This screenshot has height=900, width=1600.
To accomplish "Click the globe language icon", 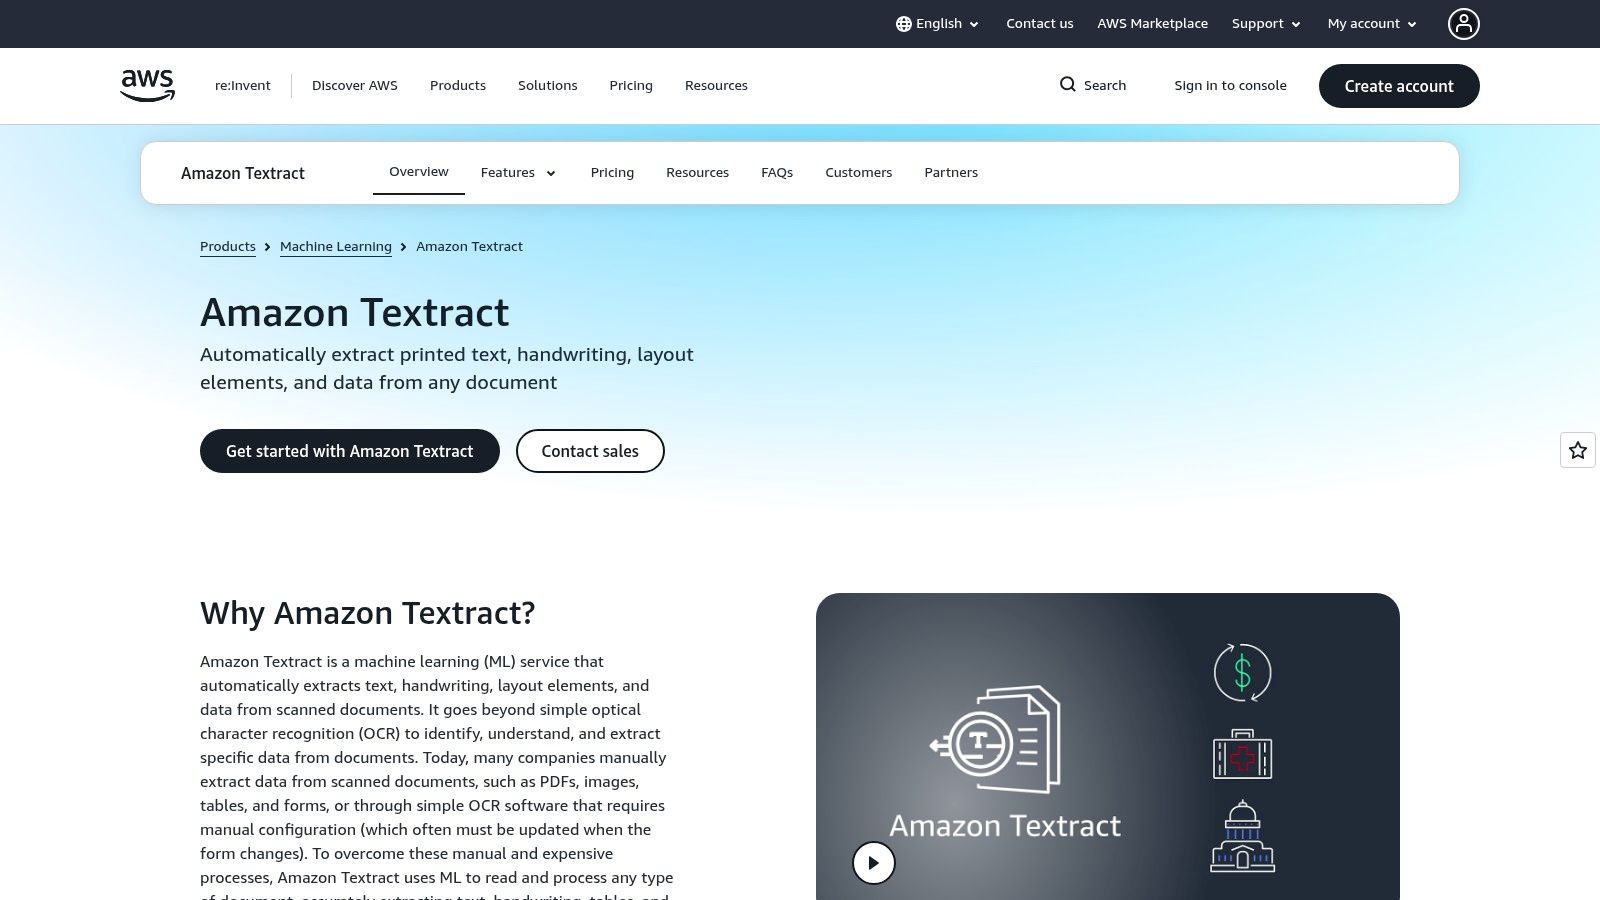I will coord(904,24).
